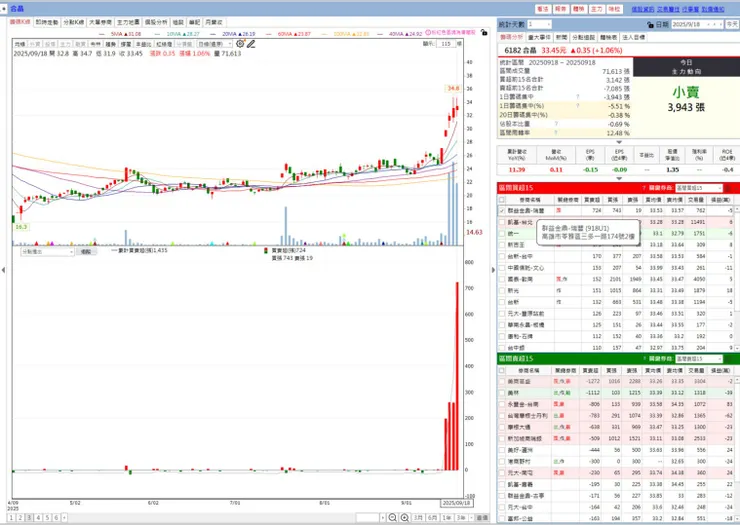Open 關鍵券商 dropdown in 區間賣超15 header
This screenshot has width=740, height=525.
pyautogui.click(x=698, y=359)
